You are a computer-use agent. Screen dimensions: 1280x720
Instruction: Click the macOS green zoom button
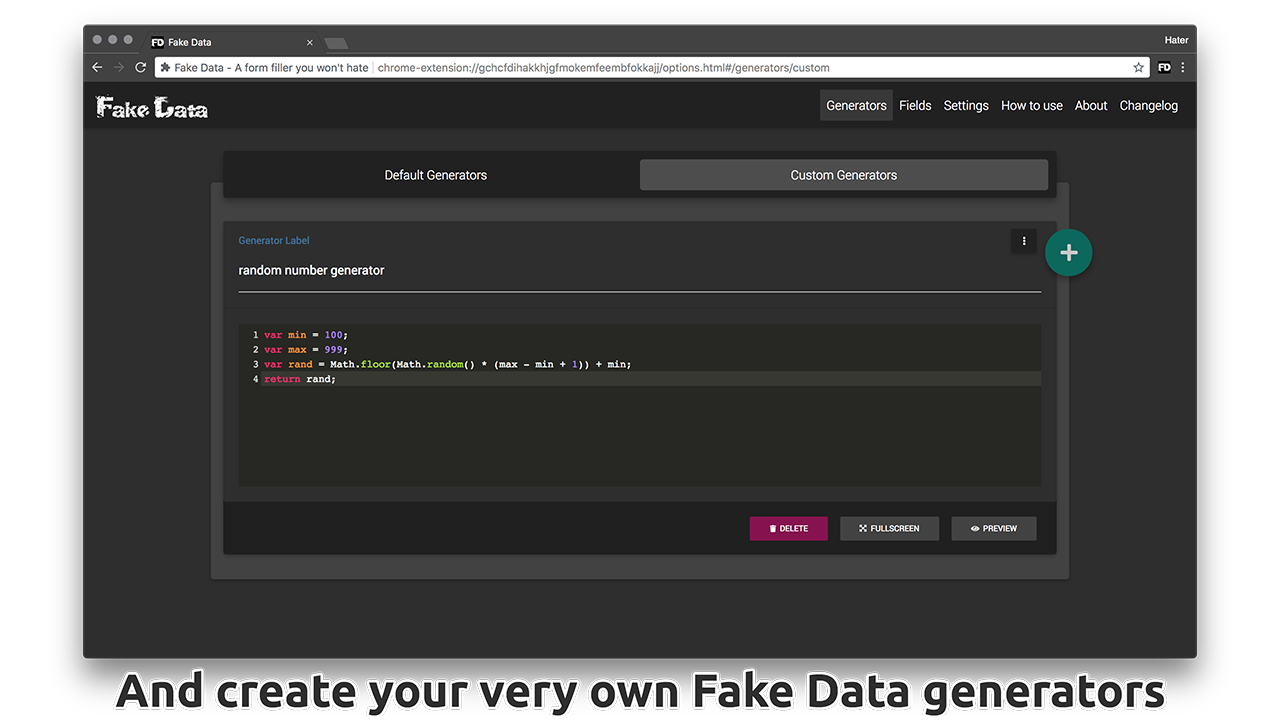click(128, 40)
